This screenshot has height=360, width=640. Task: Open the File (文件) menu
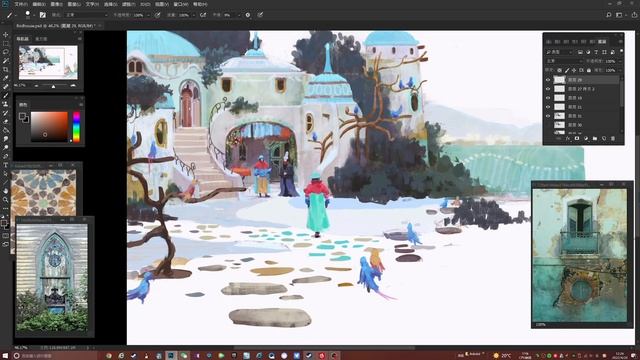pos(21,4)
